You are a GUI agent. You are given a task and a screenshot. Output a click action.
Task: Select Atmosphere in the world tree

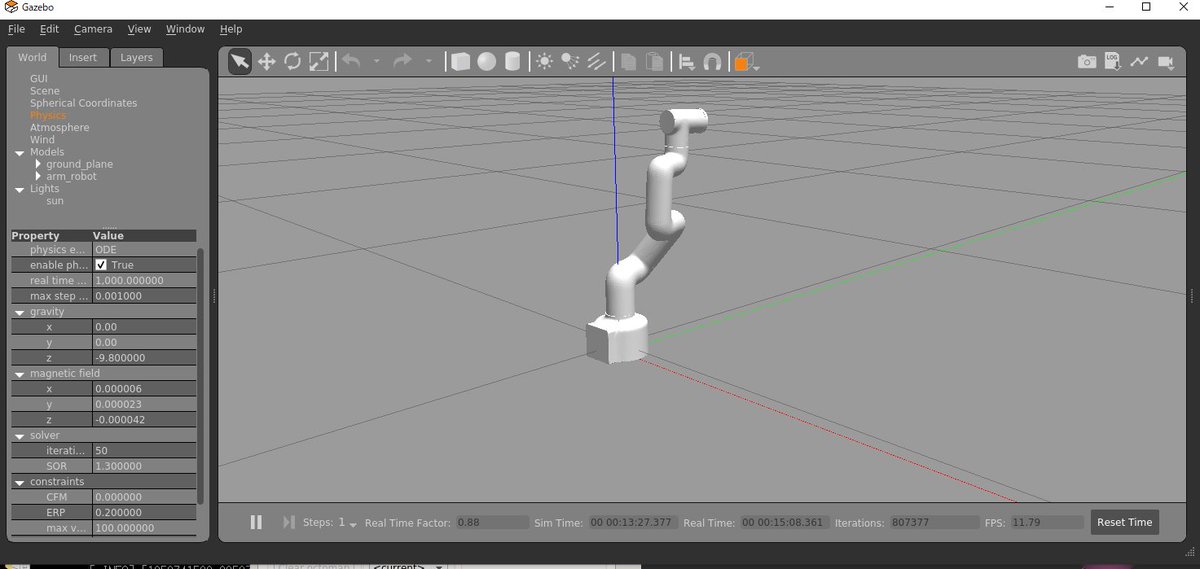(x=60, y=128)
